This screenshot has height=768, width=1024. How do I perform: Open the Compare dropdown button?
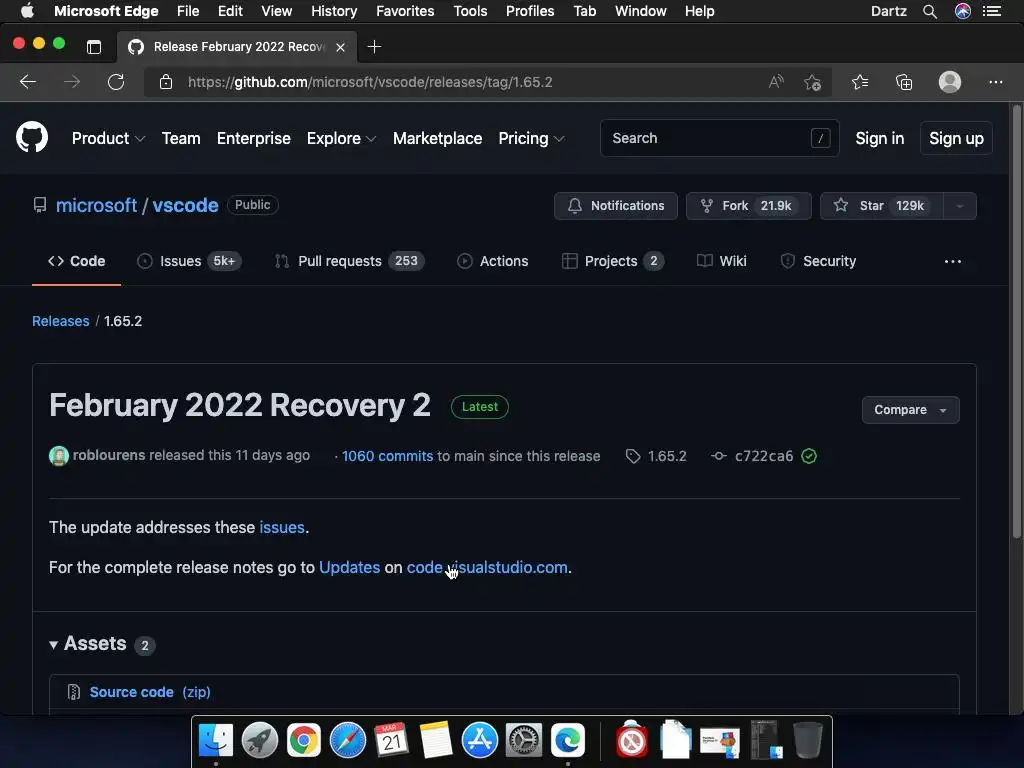coord(910,409)
